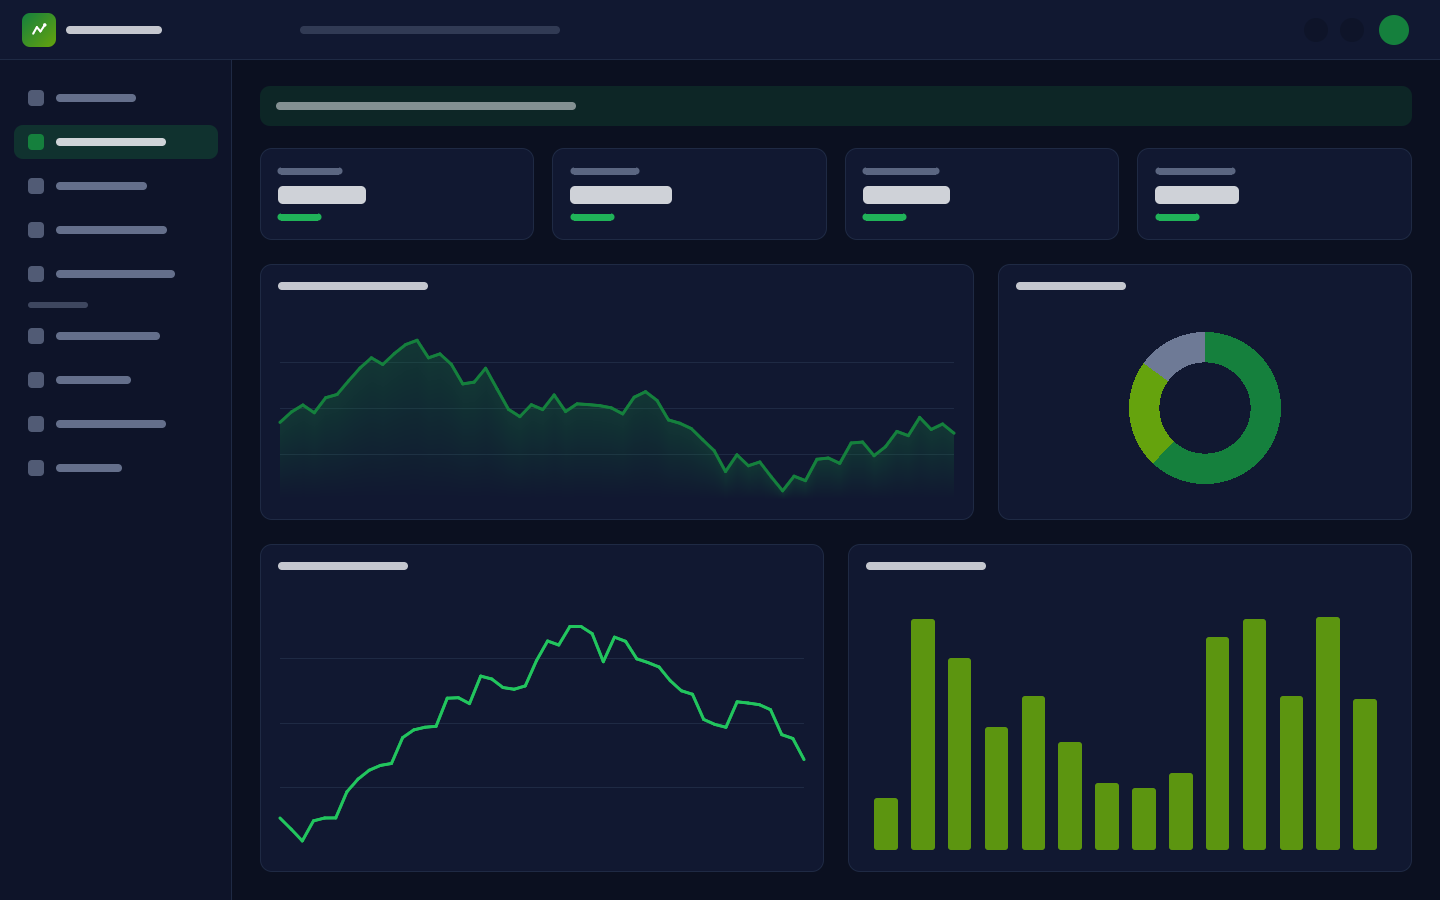The height and width of the screenshot is (900, 1440).
Task: Select the highlighted active sidebar item
Action: pyautogui.click(x=116, y=142)
